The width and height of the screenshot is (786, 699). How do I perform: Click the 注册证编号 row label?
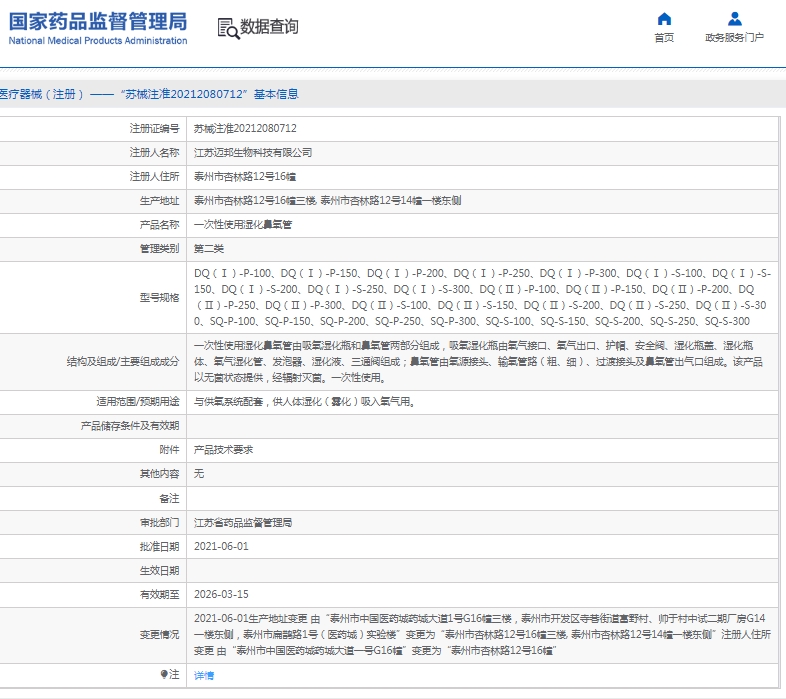pos(154,128)
